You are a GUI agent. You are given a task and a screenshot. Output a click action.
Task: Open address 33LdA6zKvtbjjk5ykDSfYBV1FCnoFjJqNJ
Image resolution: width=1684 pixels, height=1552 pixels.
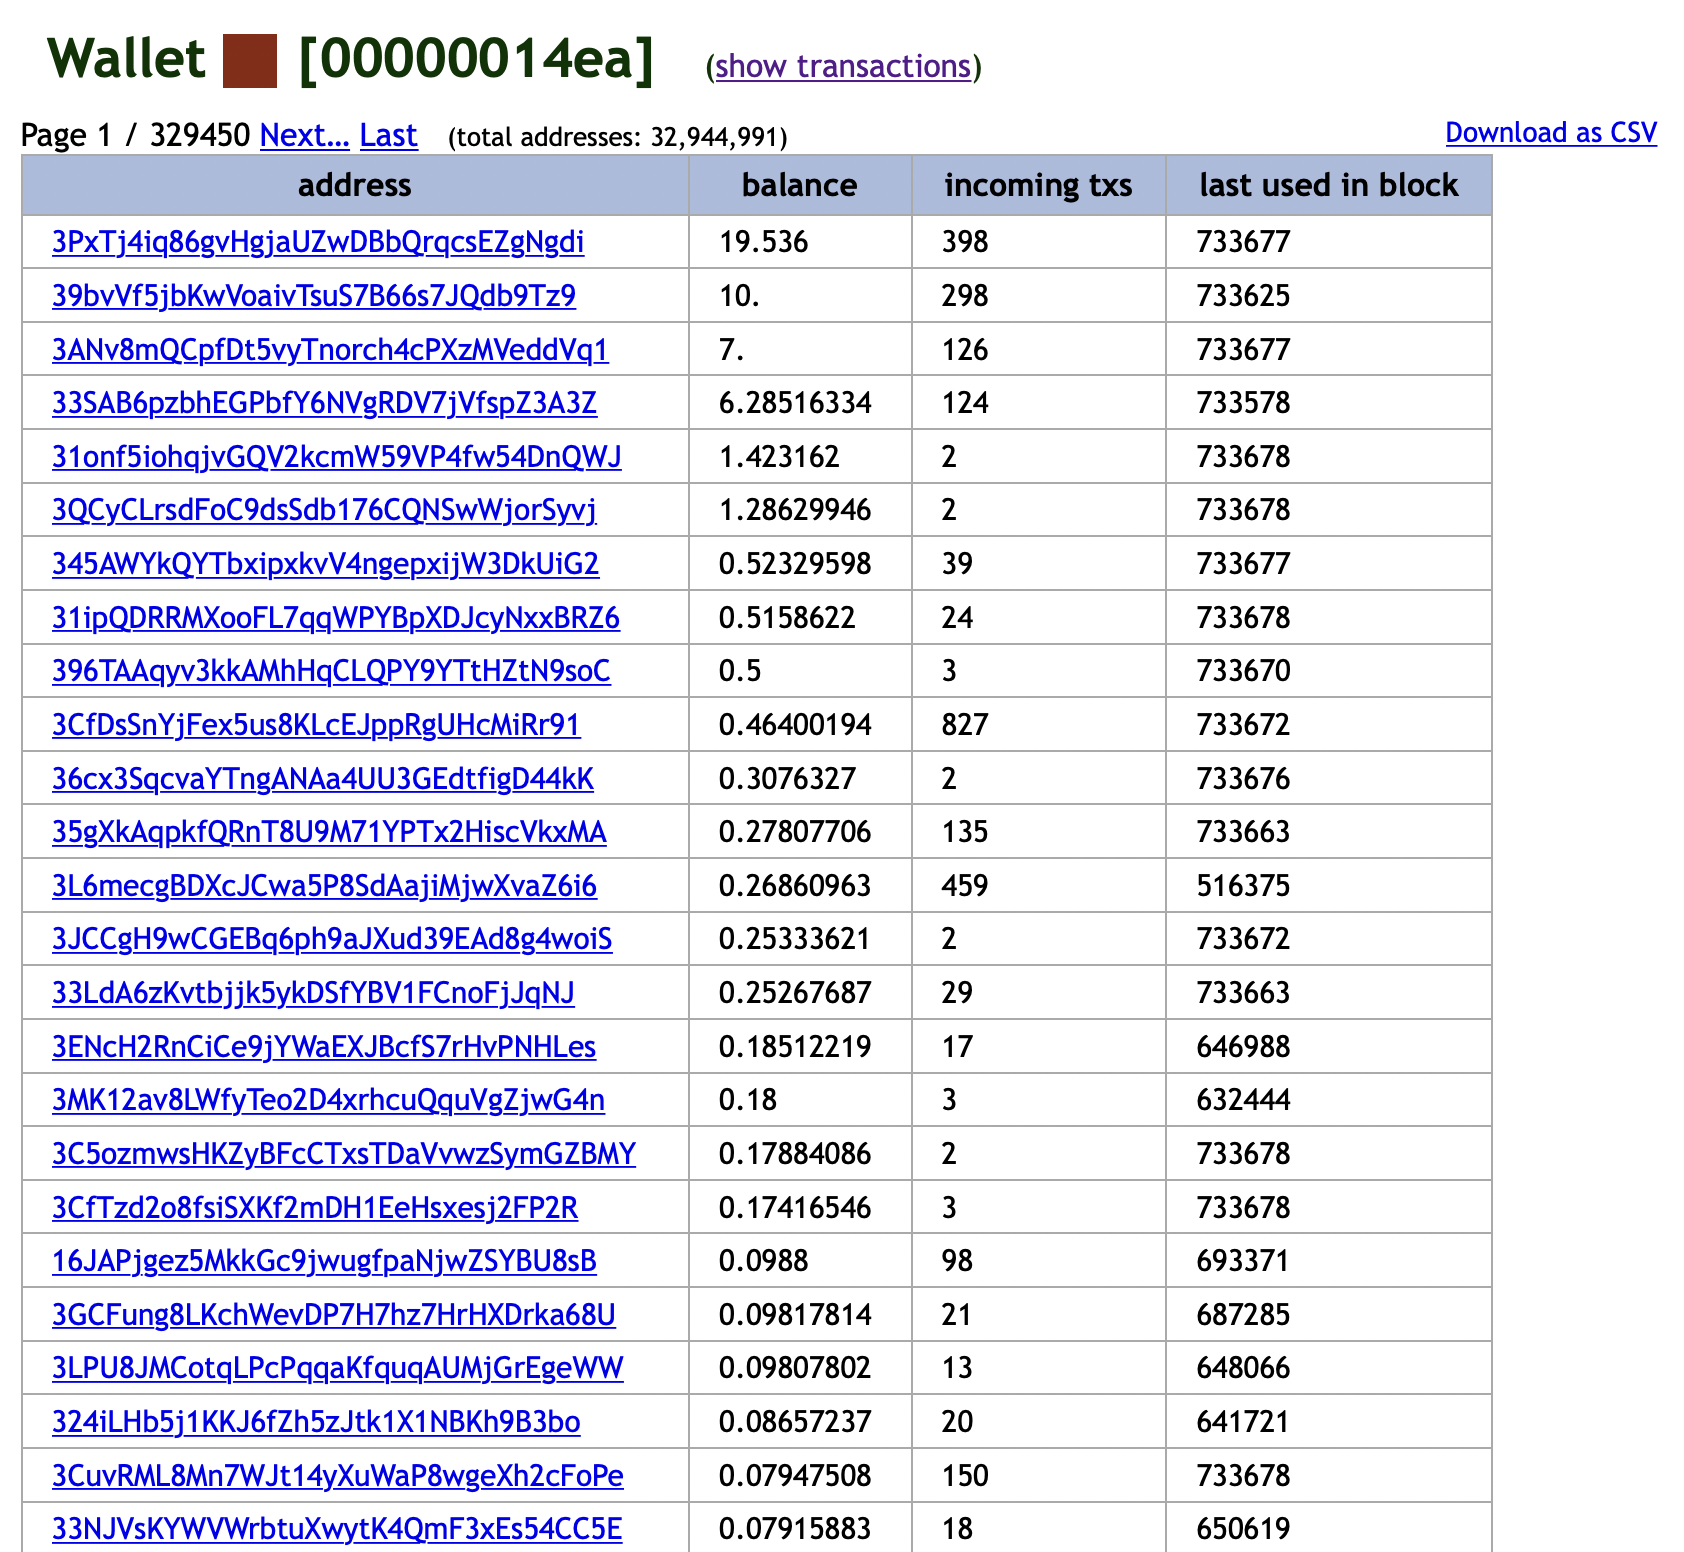tap(313, 993)
